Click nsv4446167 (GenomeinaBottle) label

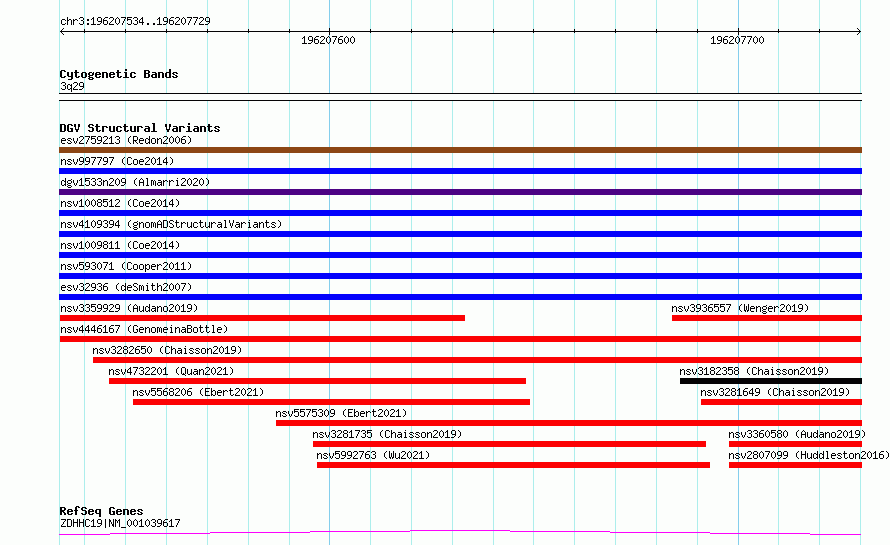tap(144, 329)
